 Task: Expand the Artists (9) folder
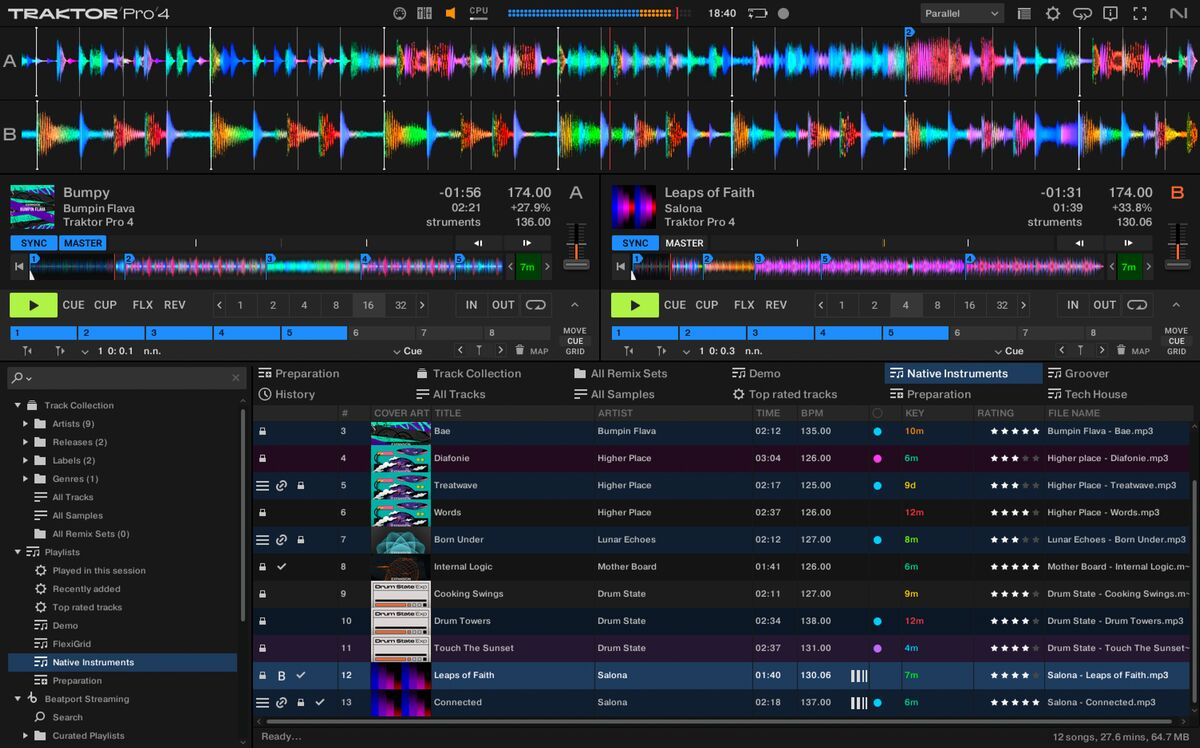click(26, 424)
